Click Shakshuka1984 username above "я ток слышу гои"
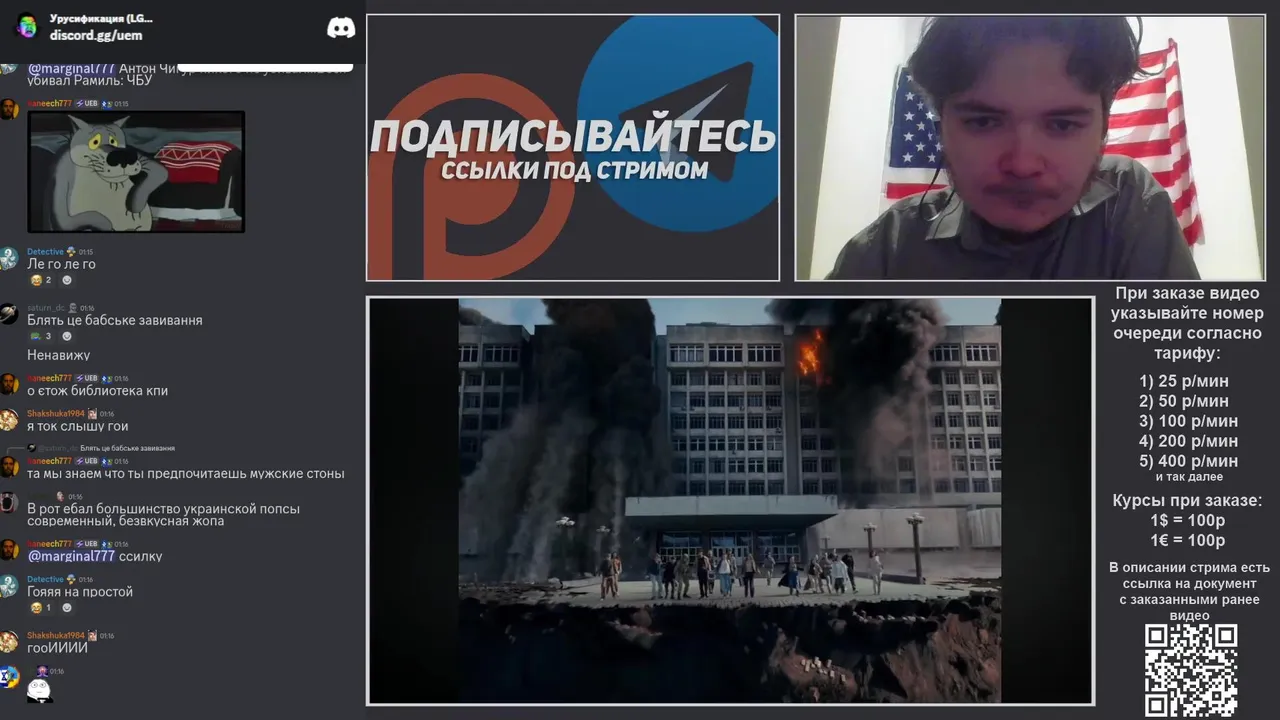 [56, 413]
